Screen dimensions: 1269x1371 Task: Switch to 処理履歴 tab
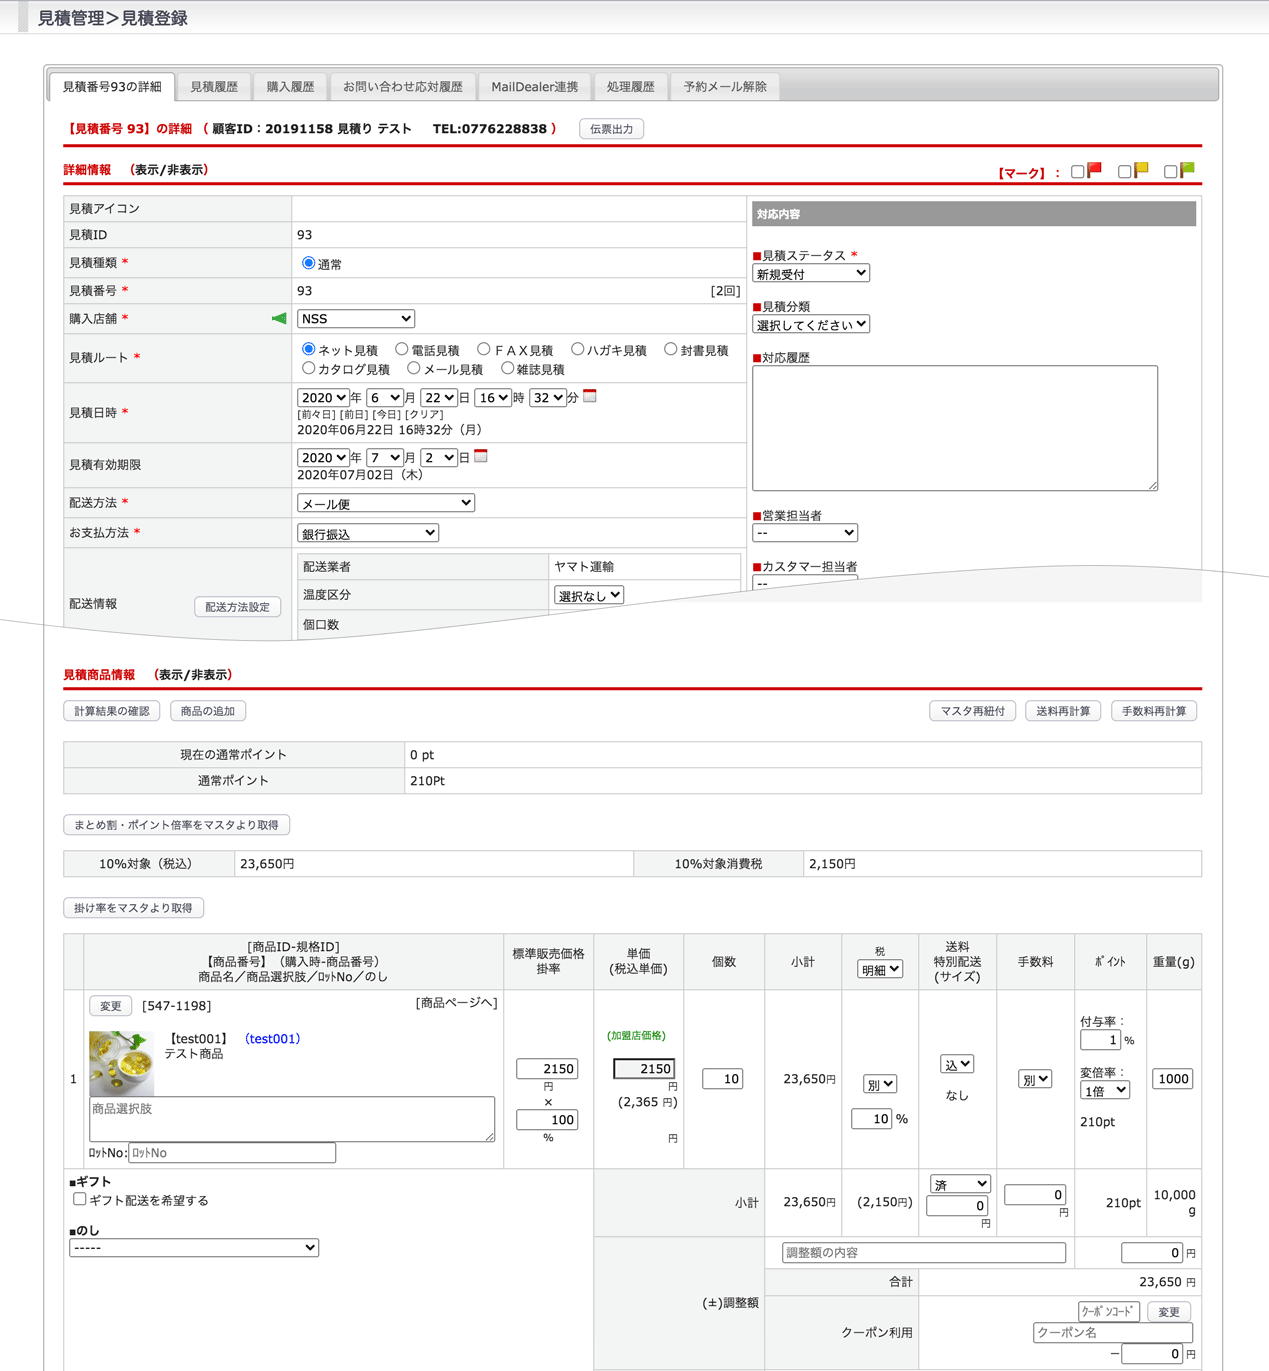point(630,87)
